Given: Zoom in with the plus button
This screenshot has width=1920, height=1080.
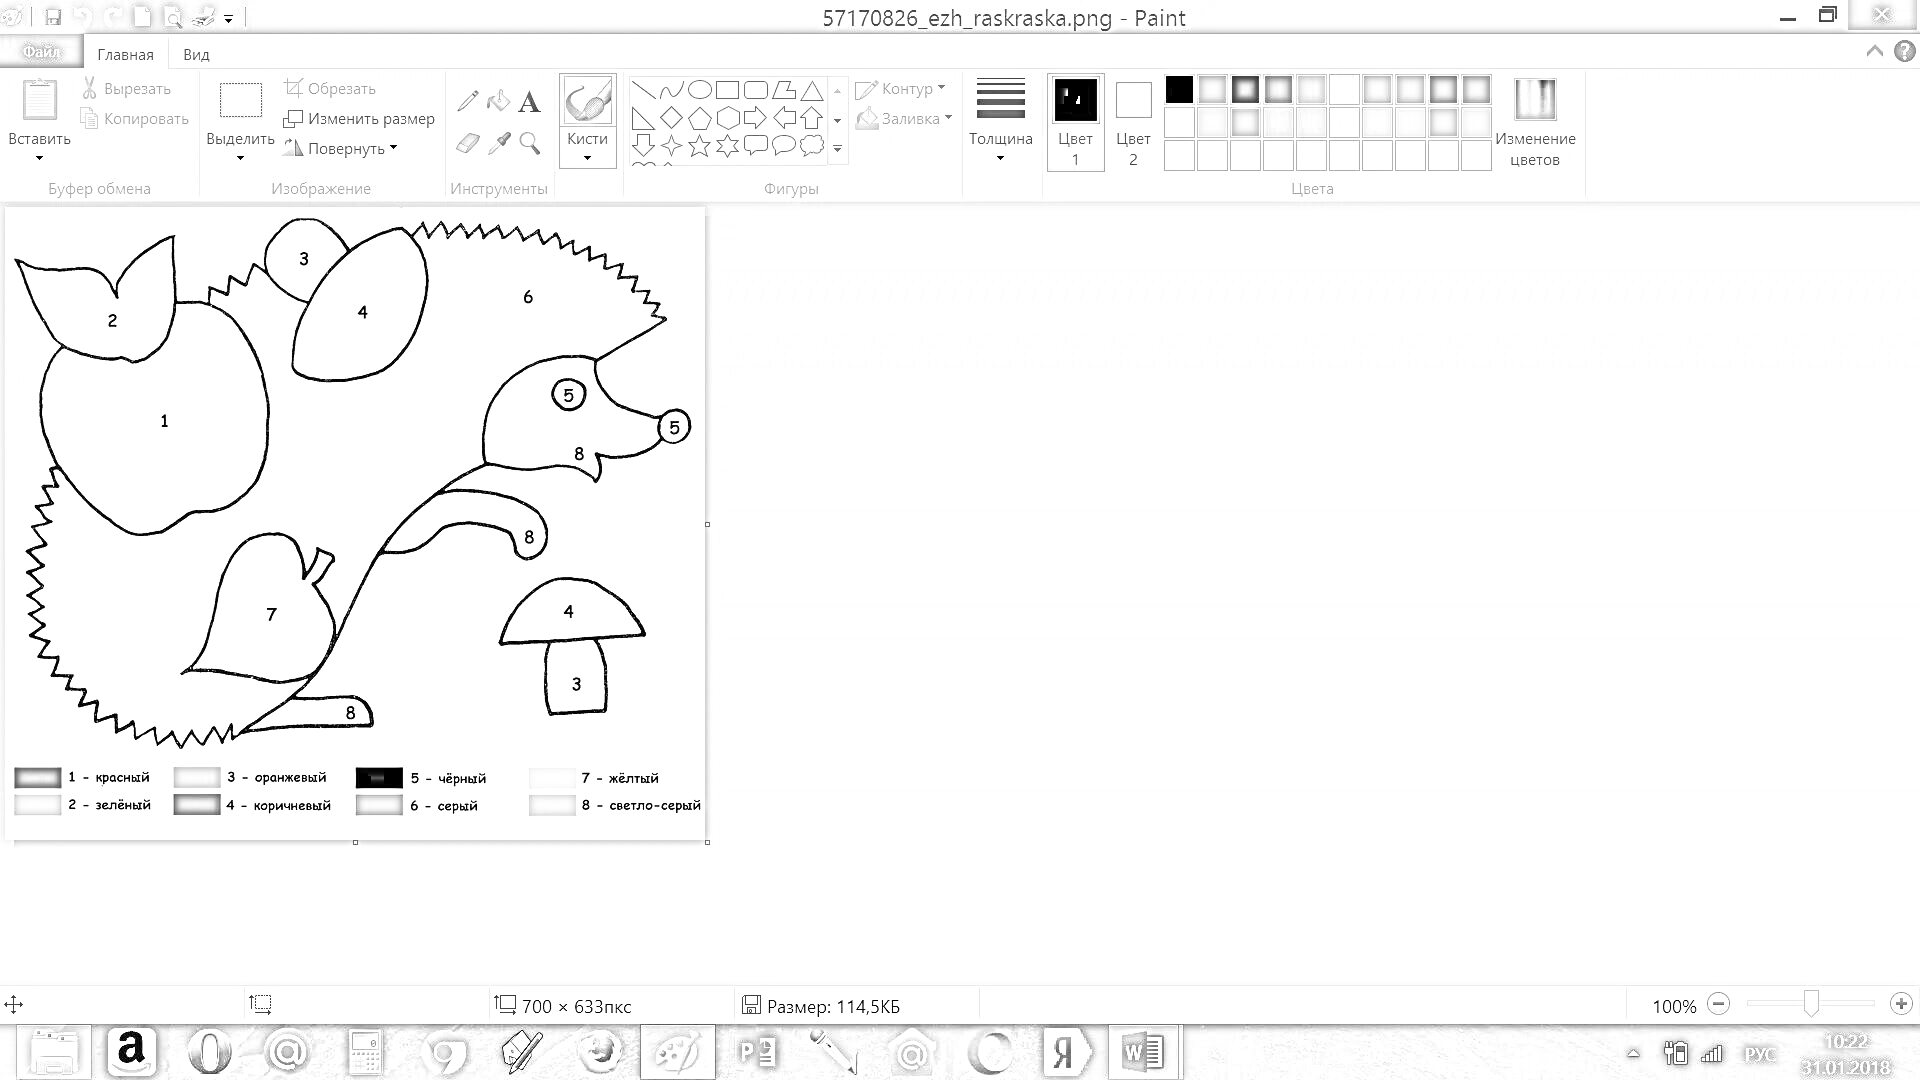Looking at the screenshot, I should 1901,1004.
